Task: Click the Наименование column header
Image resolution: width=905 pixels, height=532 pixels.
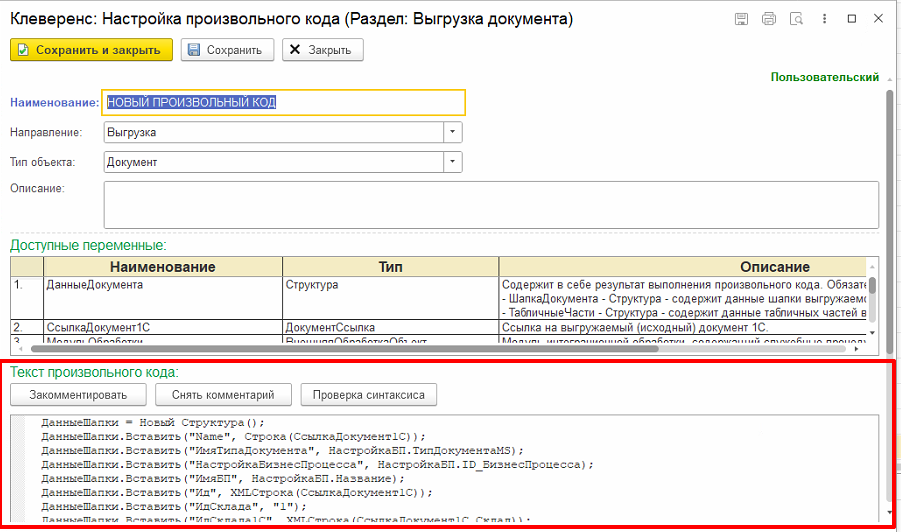Action: tap(163, 267)
